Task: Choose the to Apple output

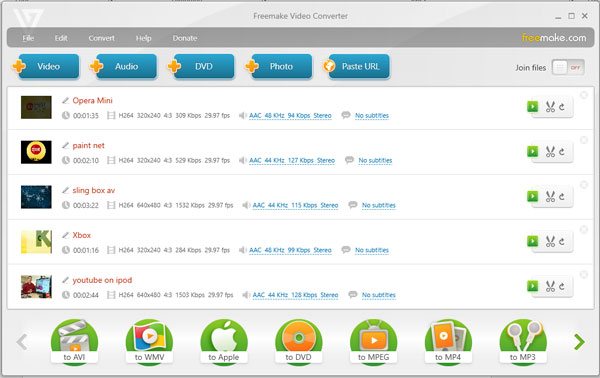Action: tap(224, 341)
